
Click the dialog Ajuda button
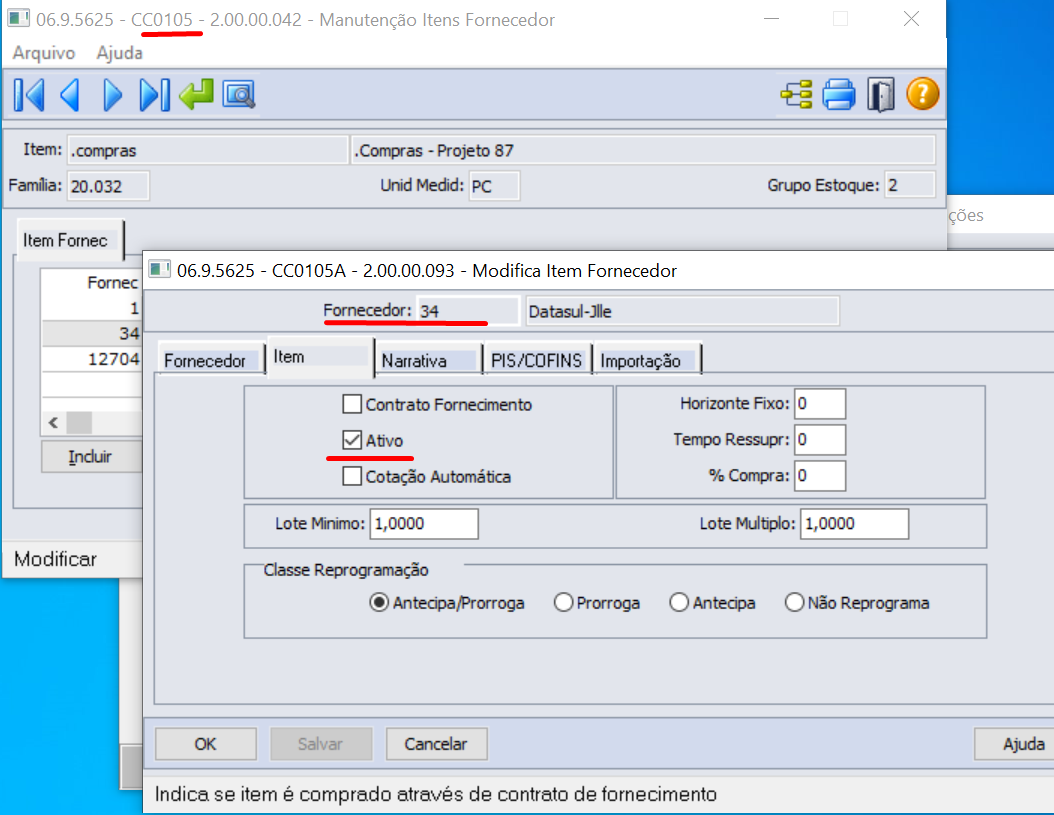1016,744
